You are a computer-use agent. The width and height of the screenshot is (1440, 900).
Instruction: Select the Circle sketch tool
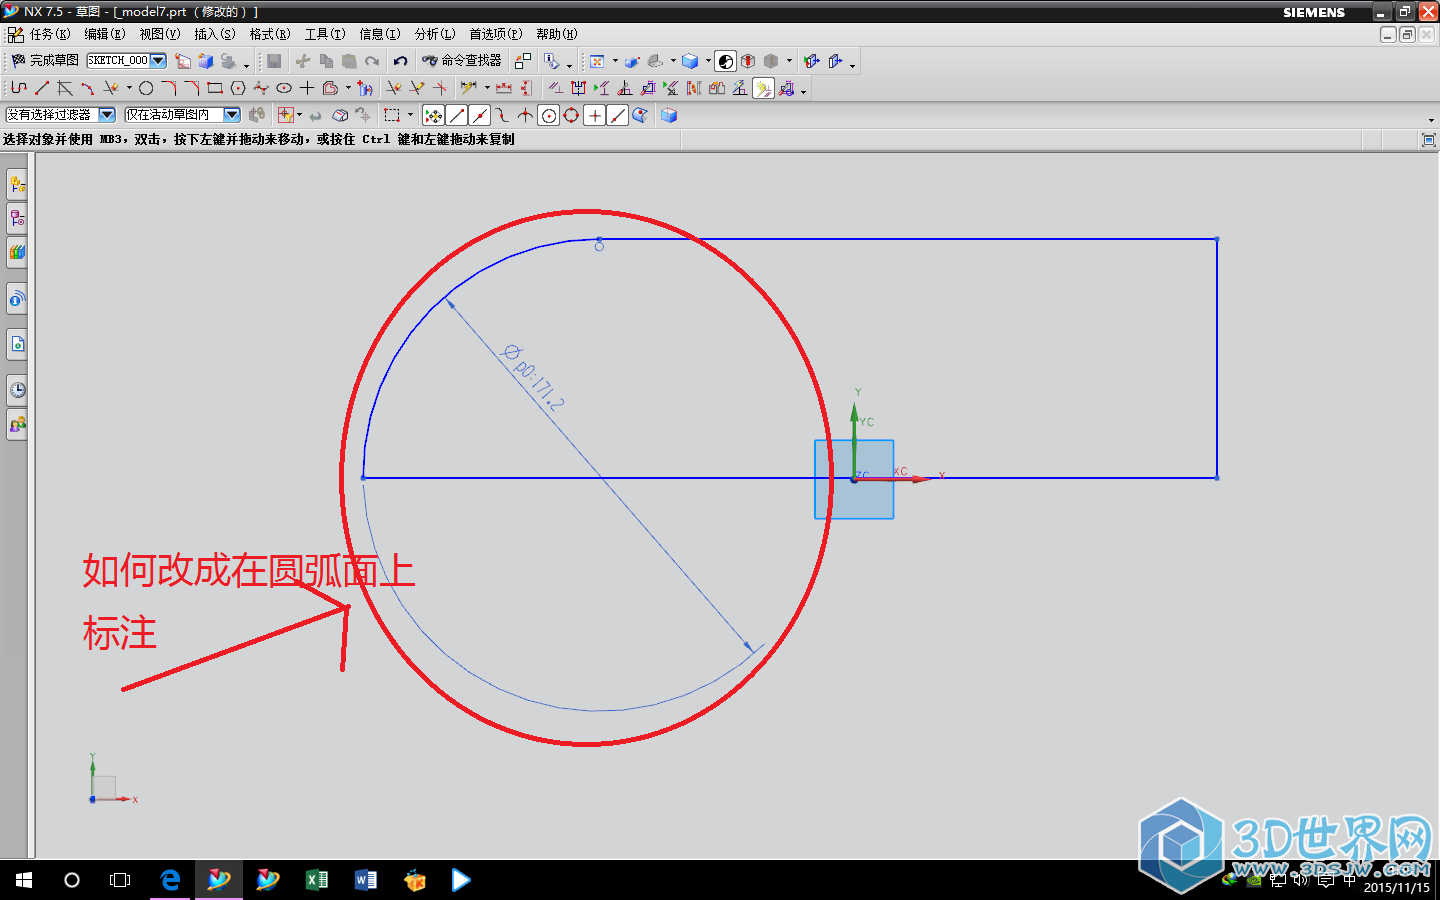145,88
